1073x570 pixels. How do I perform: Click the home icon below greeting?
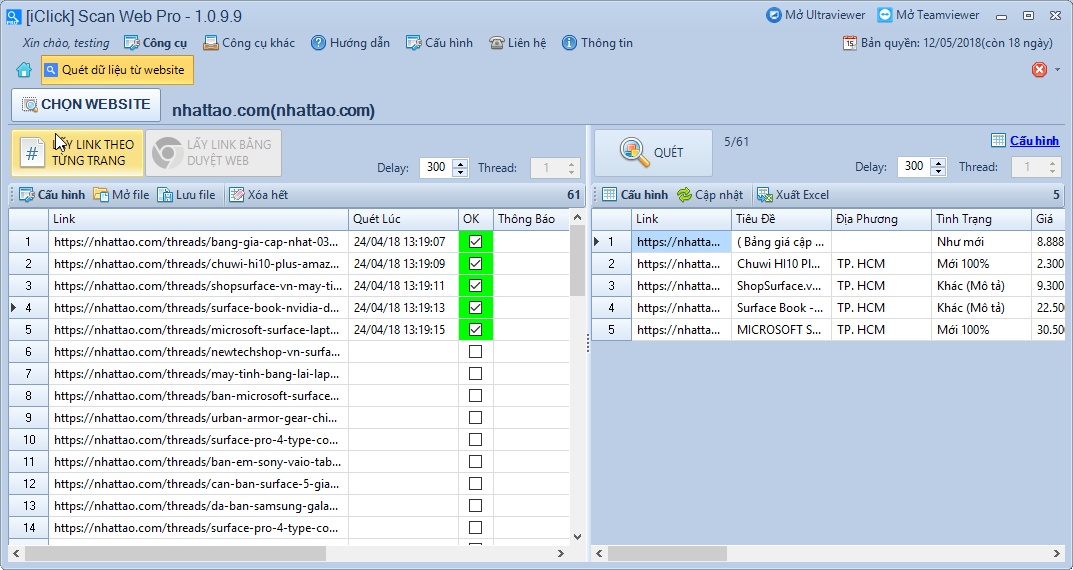24,70
